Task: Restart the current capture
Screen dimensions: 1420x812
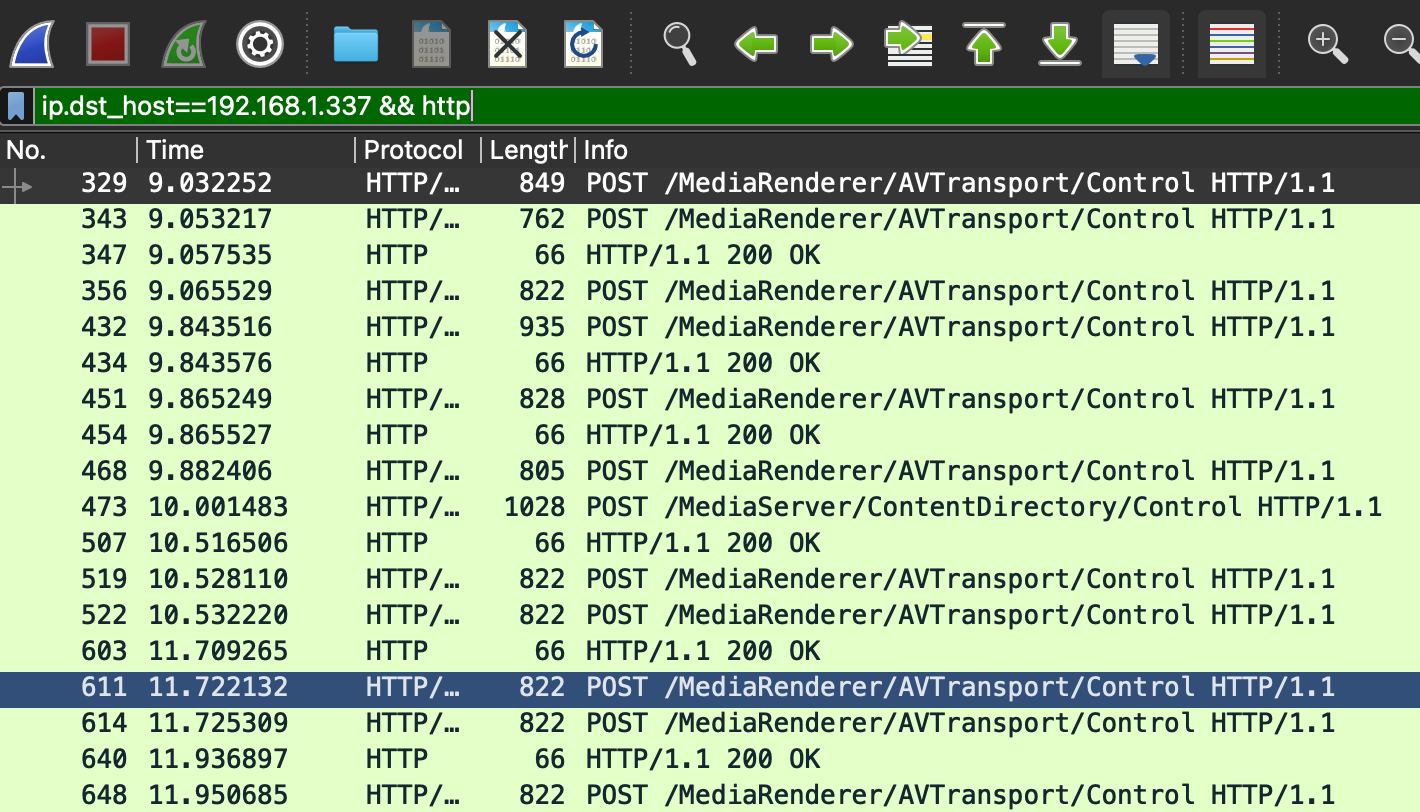Action: pos(184,44)
